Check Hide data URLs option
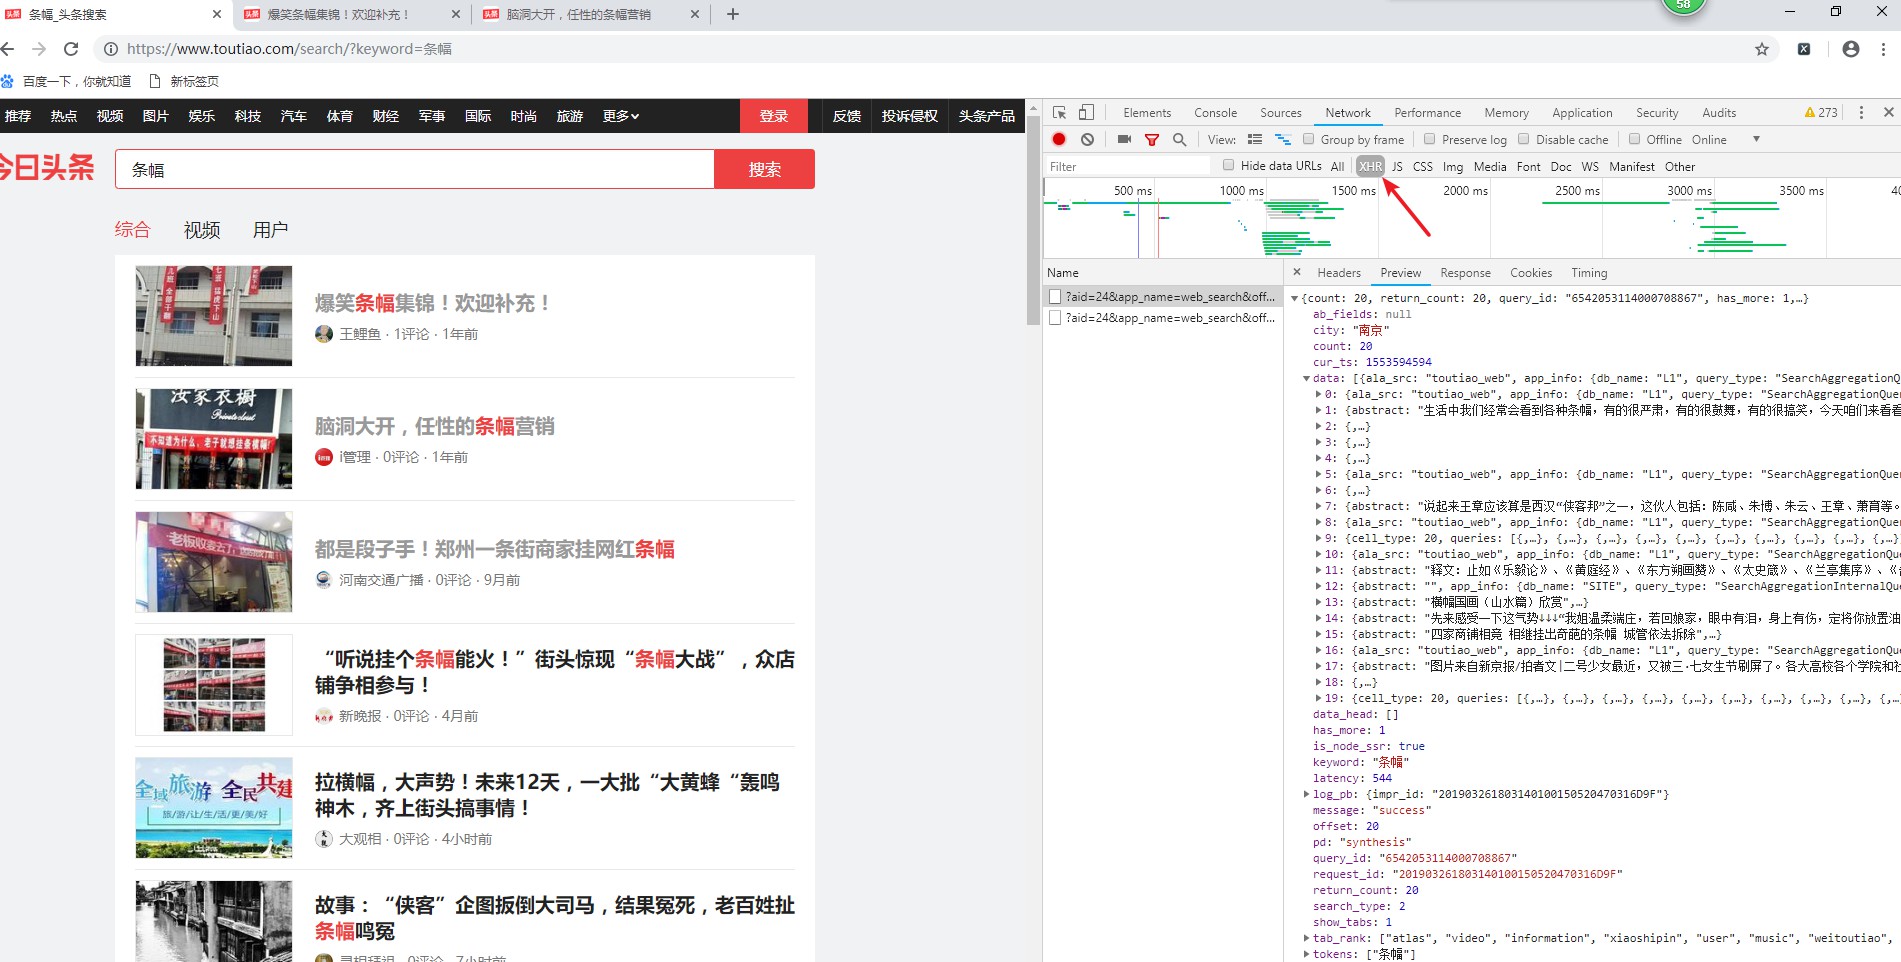1901x962 pixels. point(1229,165)
